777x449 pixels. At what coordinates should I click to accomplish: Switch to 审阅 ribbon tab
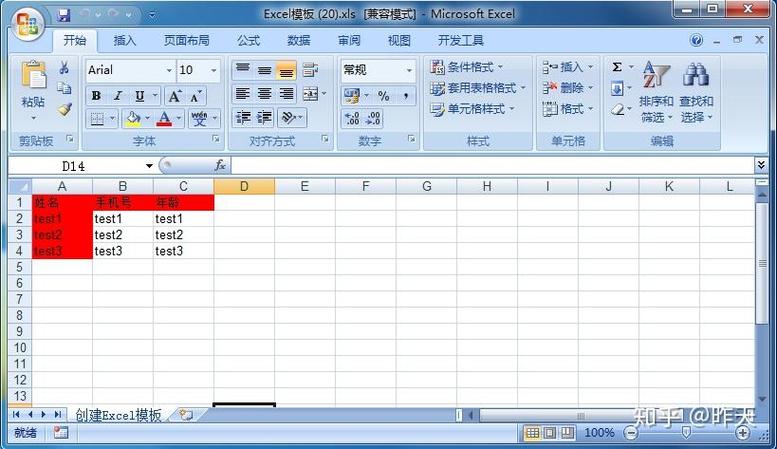(x=349, y=41)
